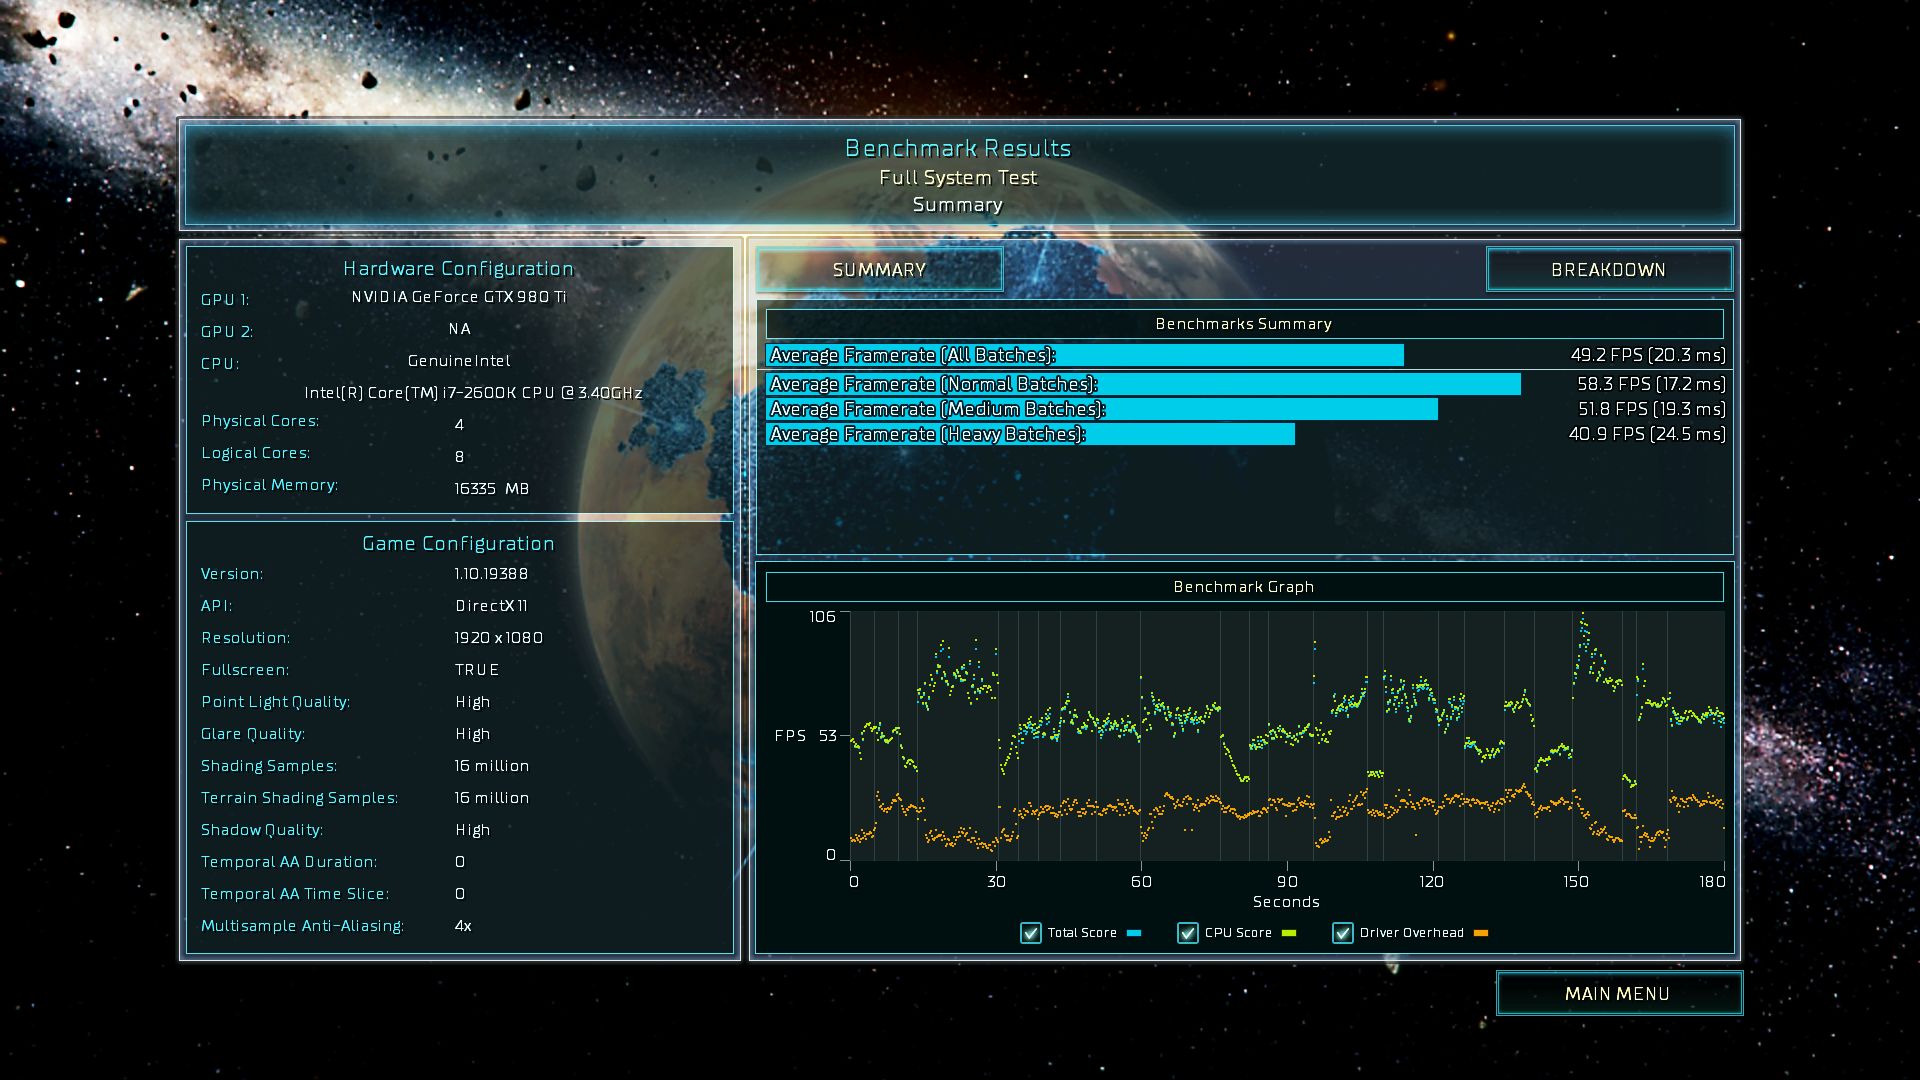Click the Benchmarks Summary header

(1244, 324)
